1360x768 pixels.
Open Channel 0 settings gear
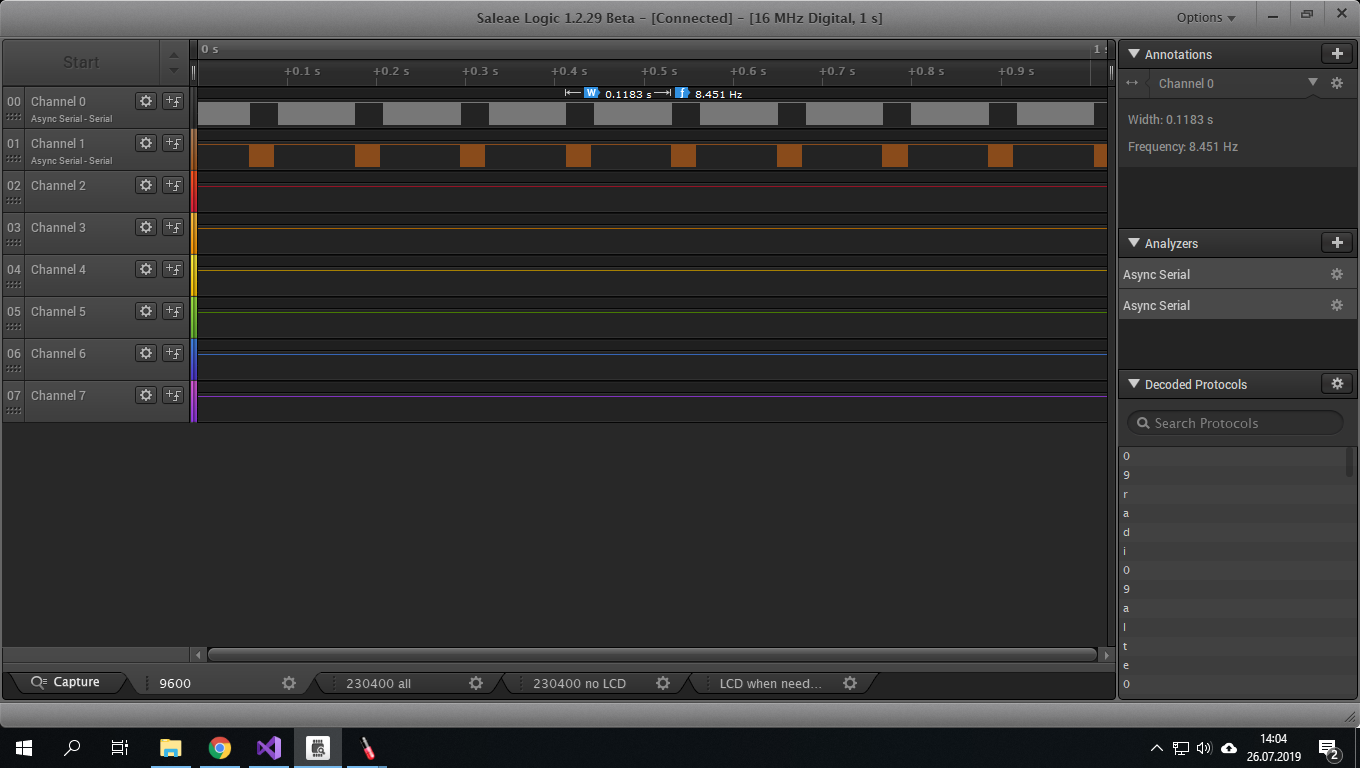point(146,101)
